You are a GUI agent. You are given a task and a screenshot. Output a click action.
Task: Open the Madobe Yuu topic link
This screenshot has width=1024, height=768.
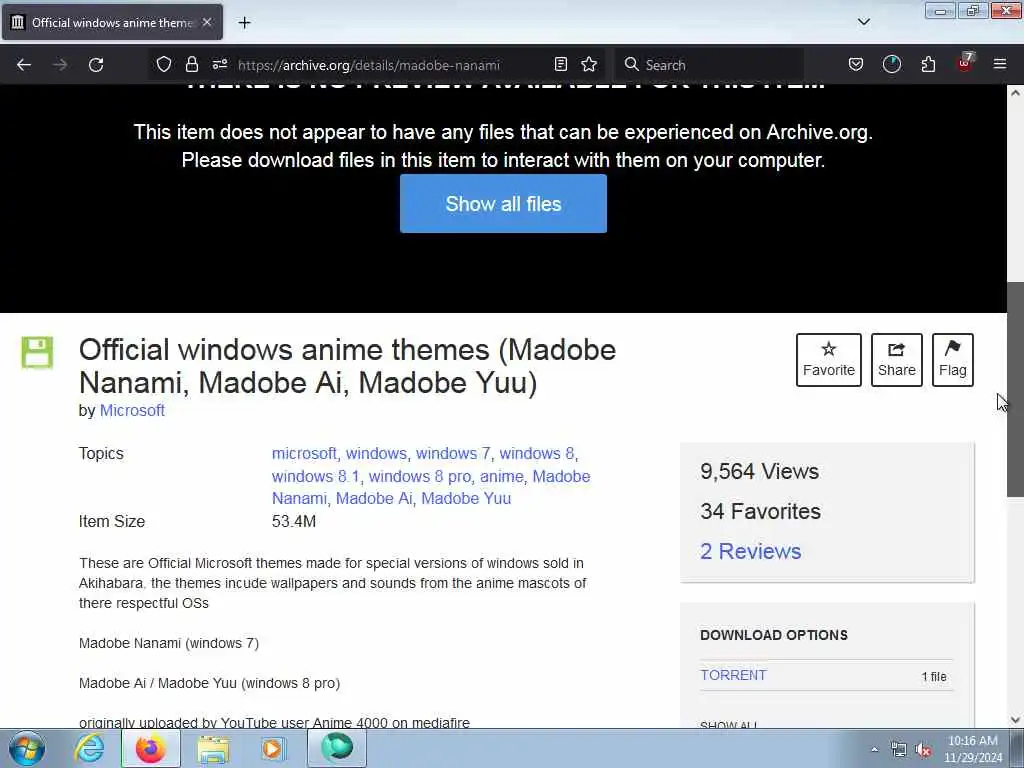tap(466, 498)
